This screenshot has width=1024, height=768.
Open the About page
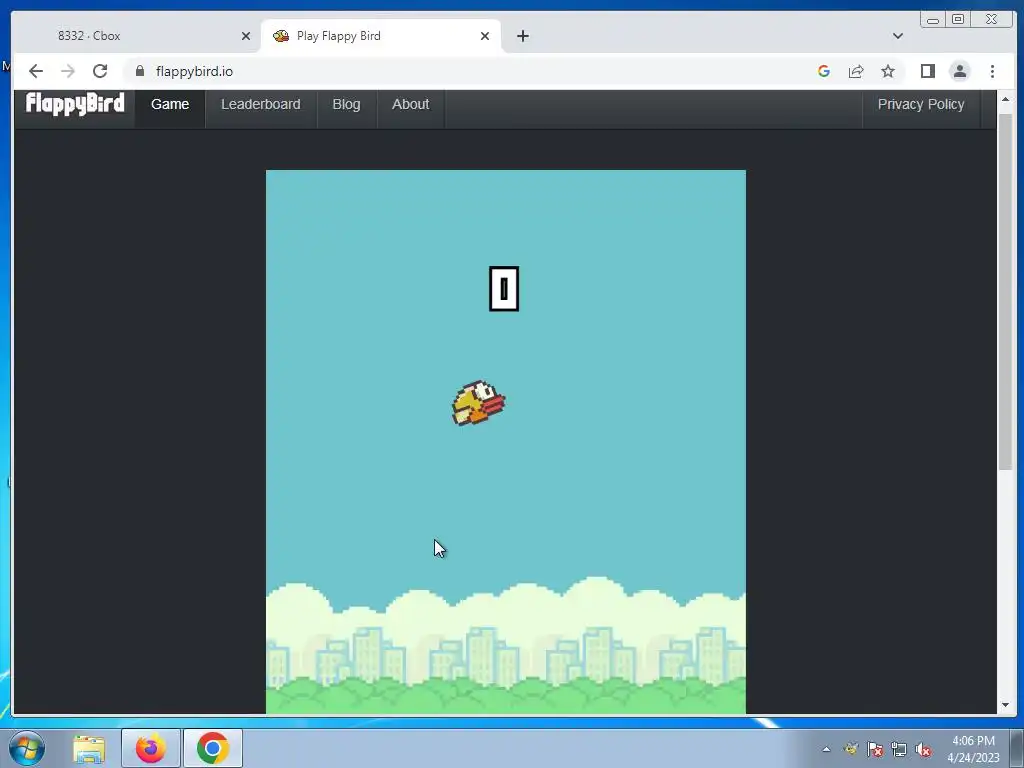click(x=411, y=104)
